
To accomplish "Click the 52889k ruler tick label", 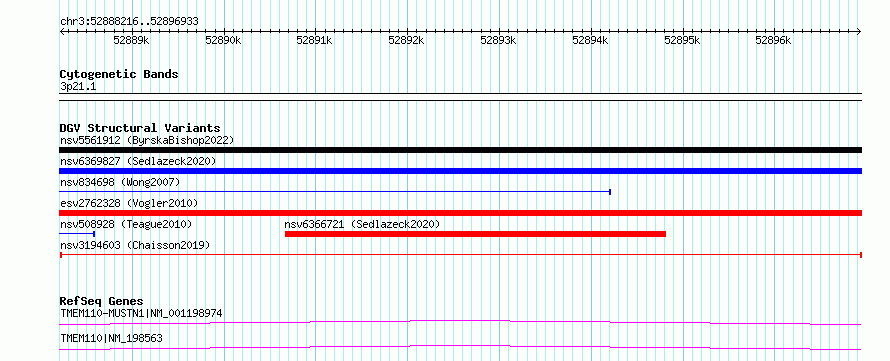I will (132, 40).
